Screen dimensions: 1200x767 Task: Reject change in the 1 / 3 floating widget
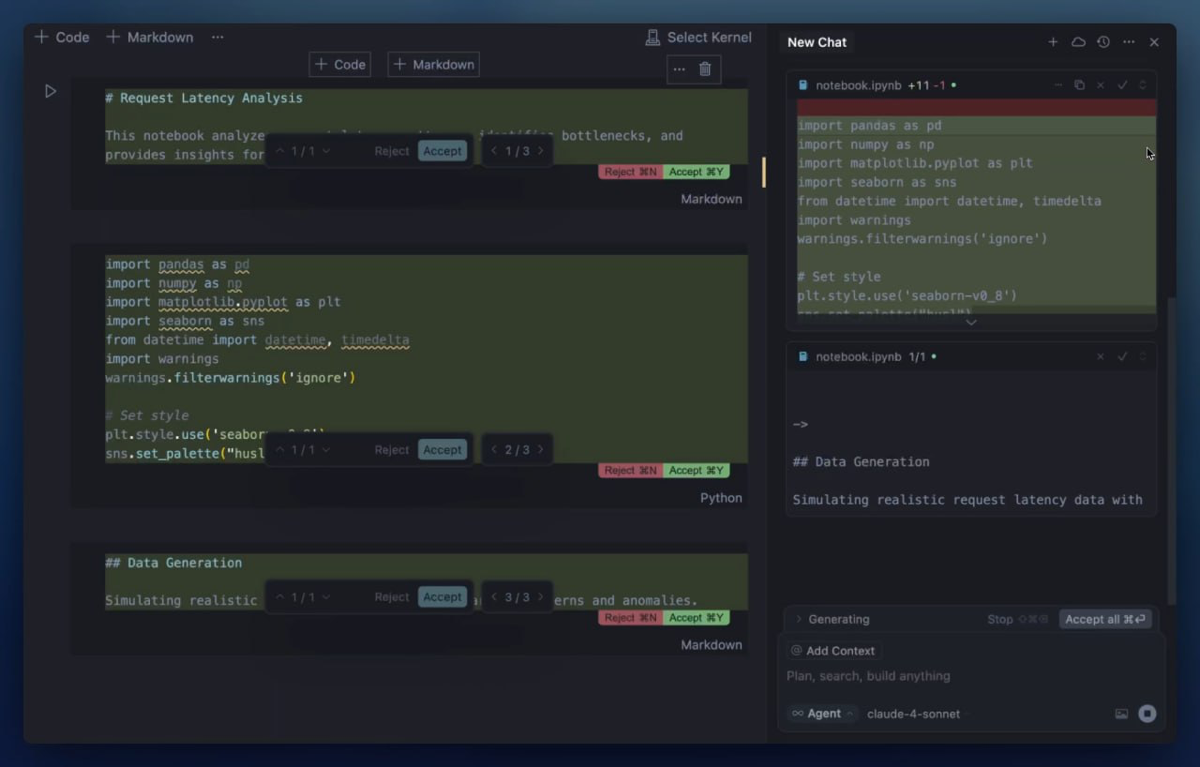(x=392, y=151)
